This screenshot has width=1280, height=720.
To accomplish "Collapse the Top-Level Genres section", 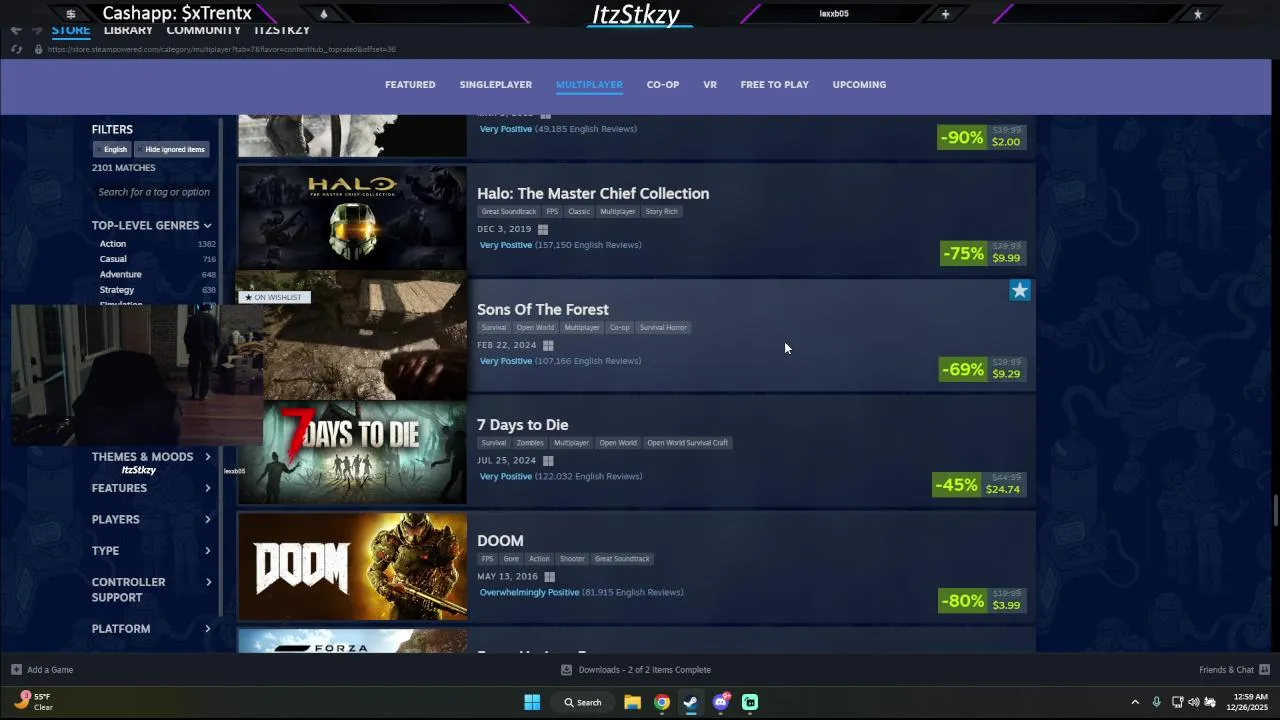I will click(152, 225).
